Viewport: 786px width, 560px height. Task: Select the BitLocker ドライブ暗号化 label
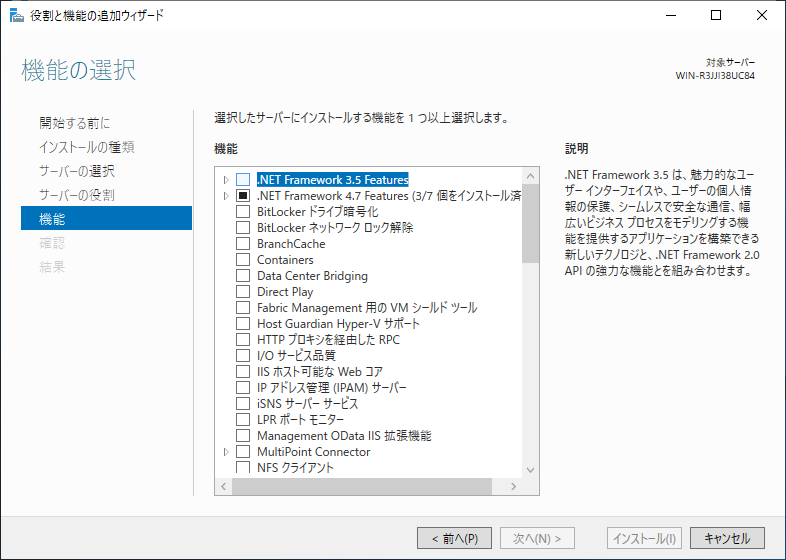(318, 212)
